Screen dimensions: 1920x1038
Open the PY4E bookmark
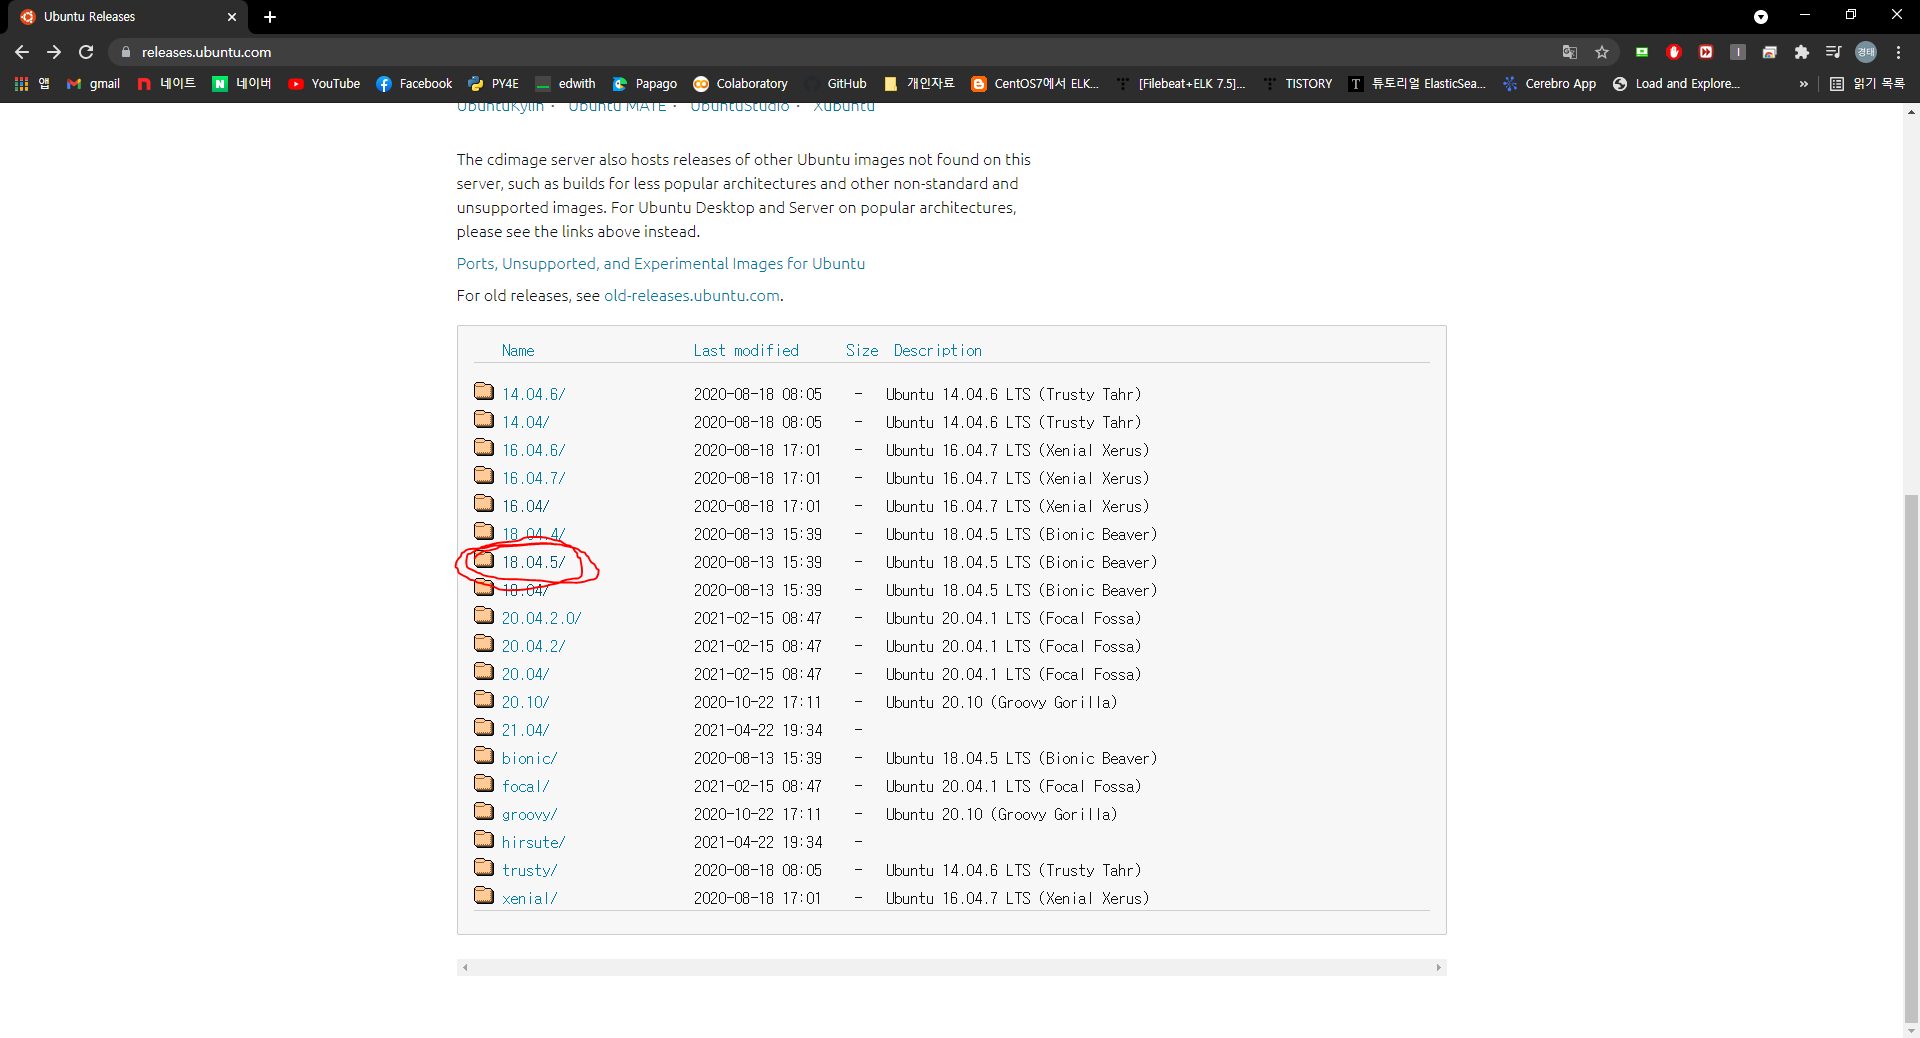494,84
